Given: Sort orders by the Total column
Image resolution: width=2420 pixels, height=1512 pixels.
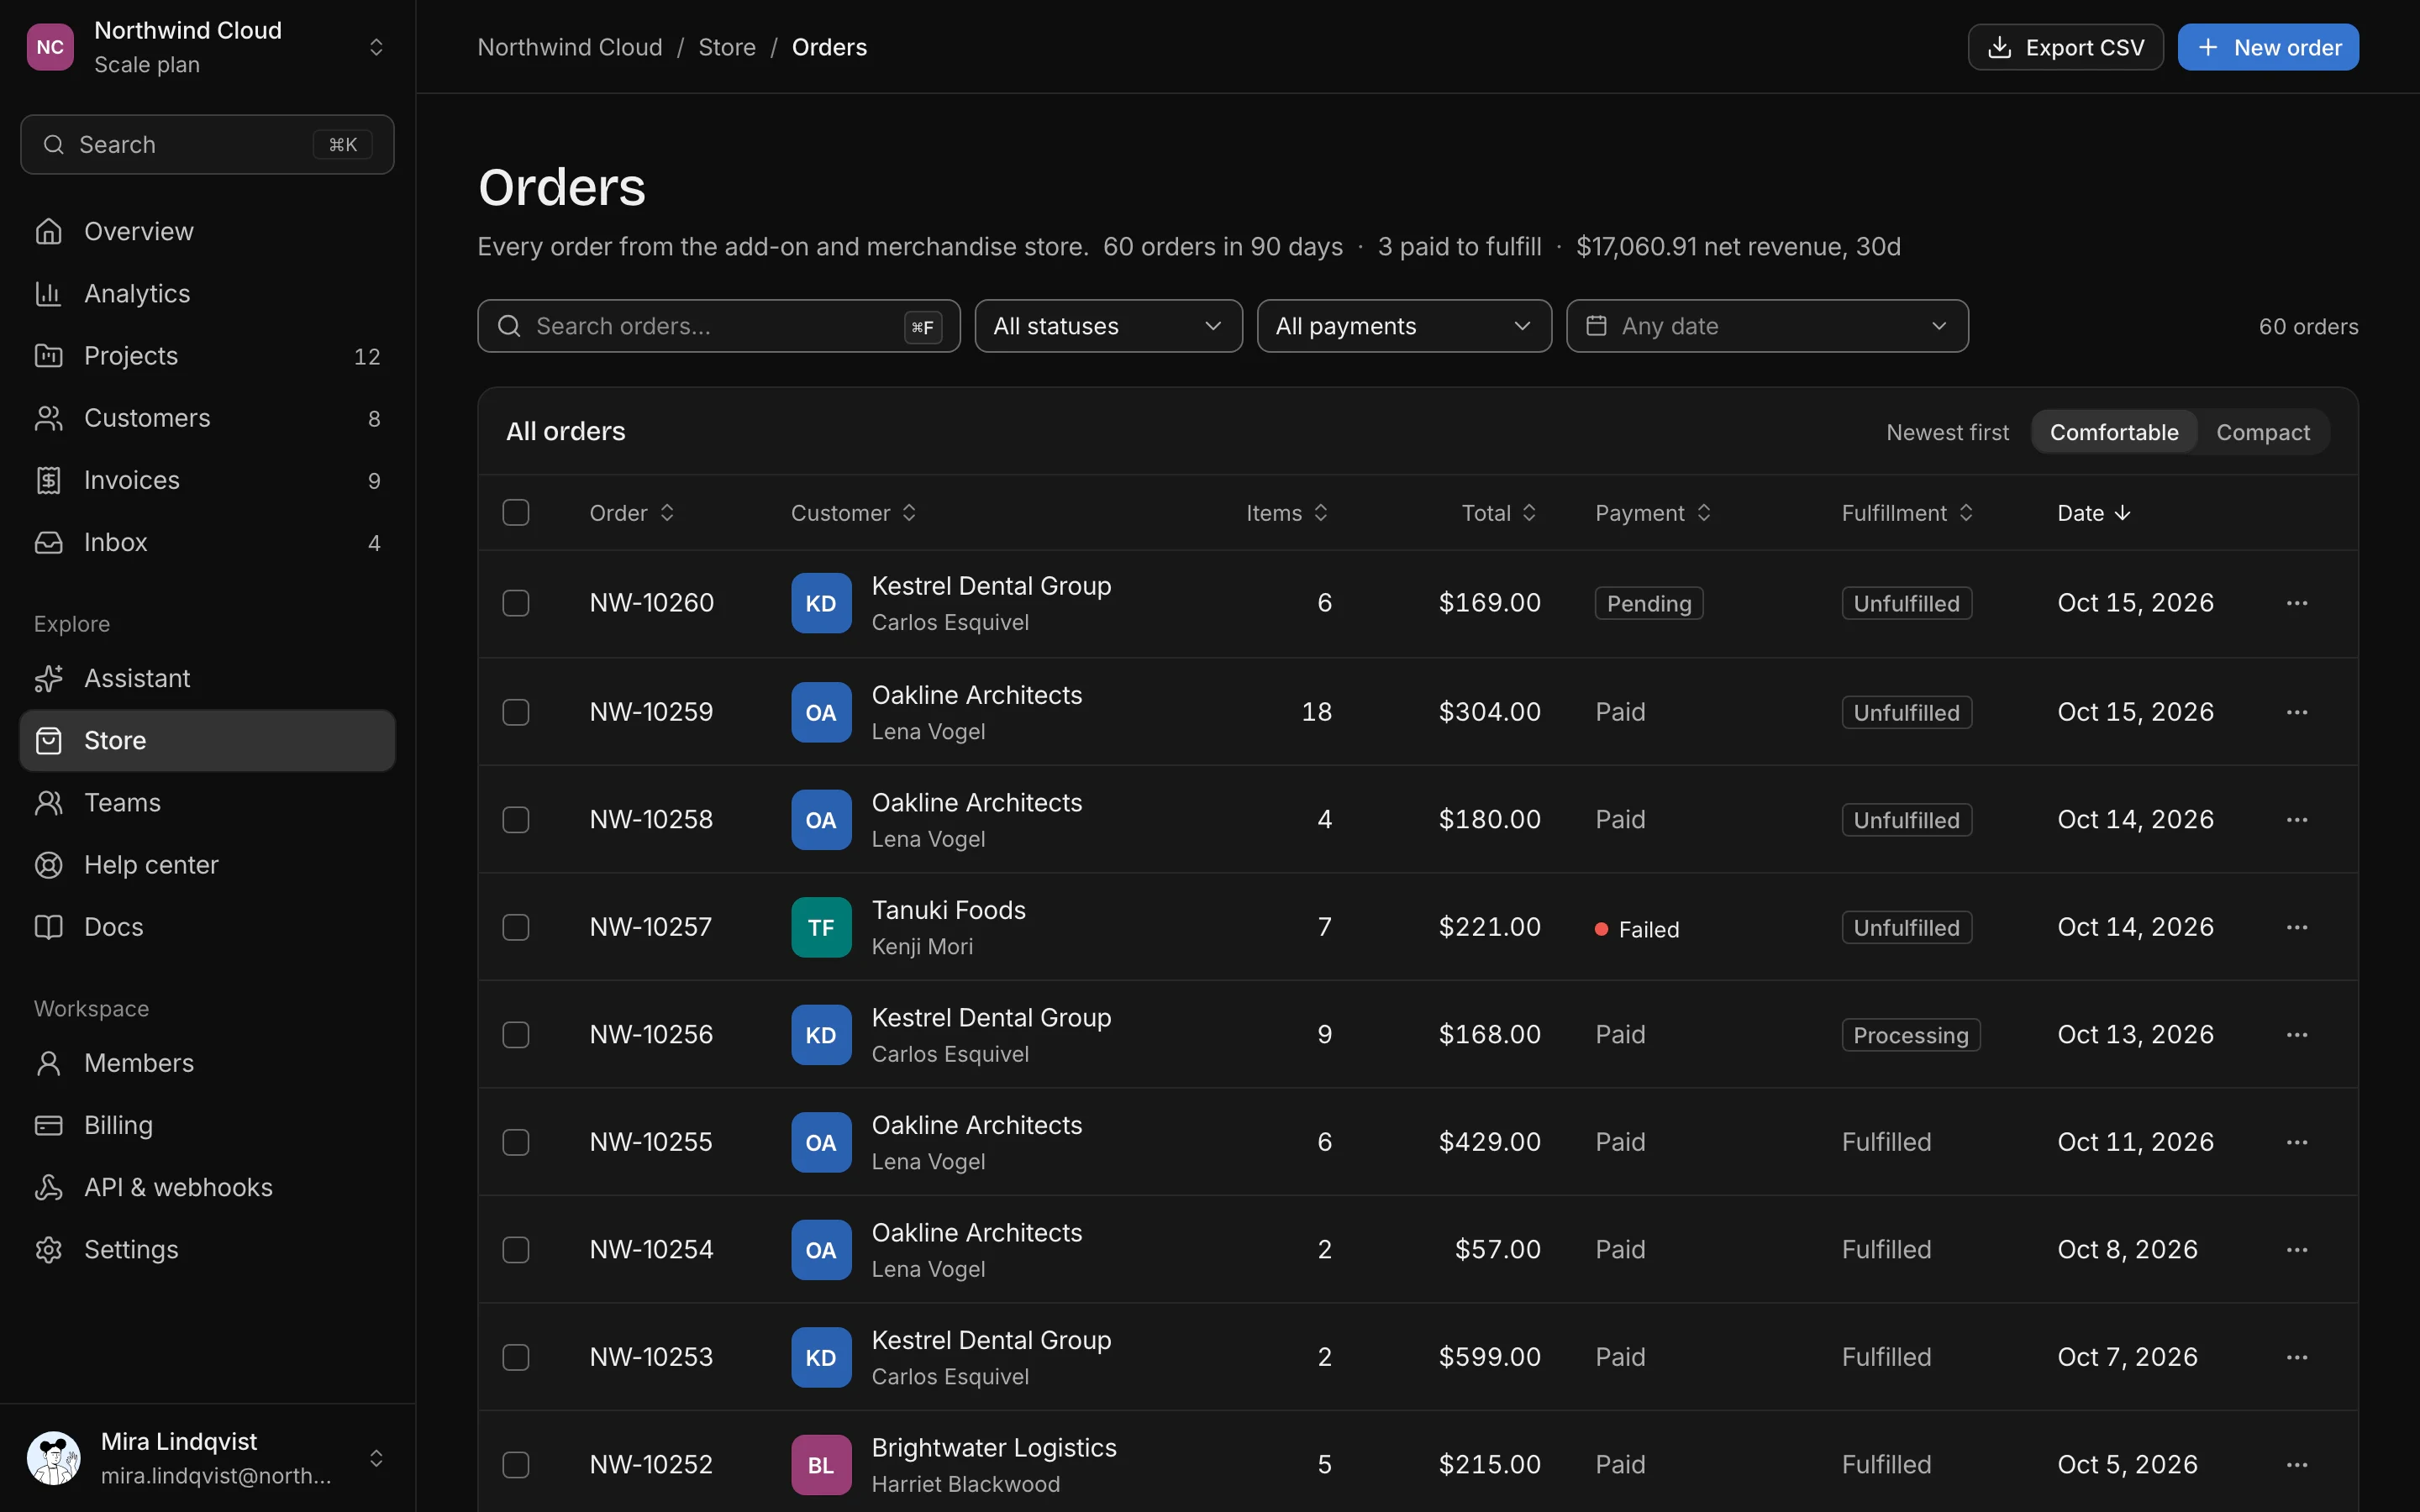Looking at the screenshot, I should coord(1498,513).
